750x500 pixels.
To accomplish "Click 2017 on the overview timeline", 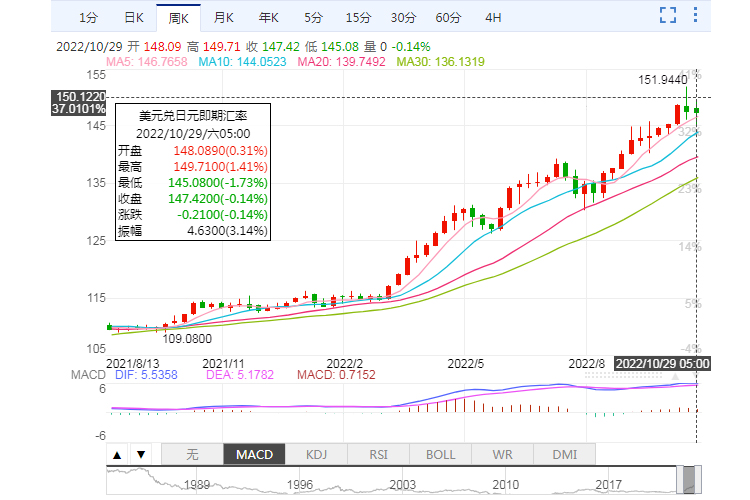I will 608,485.
